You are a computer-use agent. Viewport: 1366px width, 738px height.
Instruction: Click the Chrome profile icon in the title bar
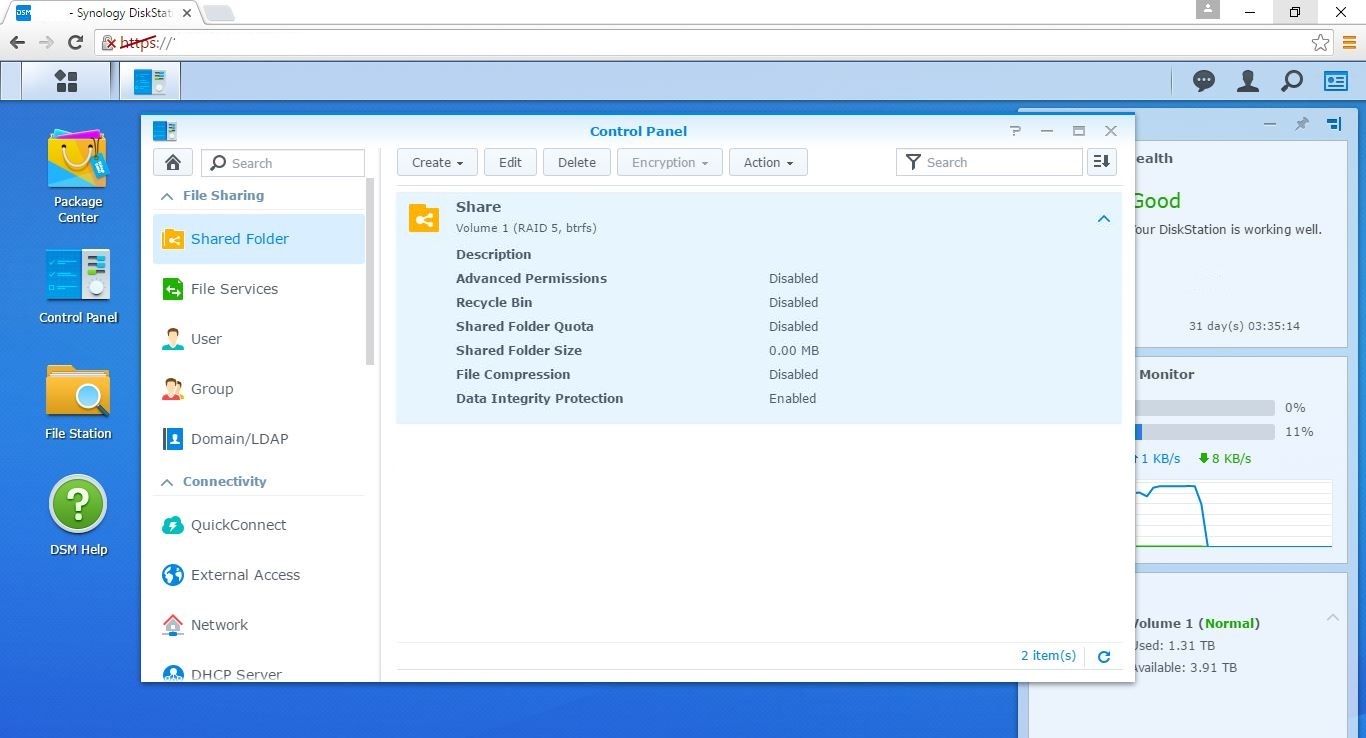click(x=1207, y=10)
